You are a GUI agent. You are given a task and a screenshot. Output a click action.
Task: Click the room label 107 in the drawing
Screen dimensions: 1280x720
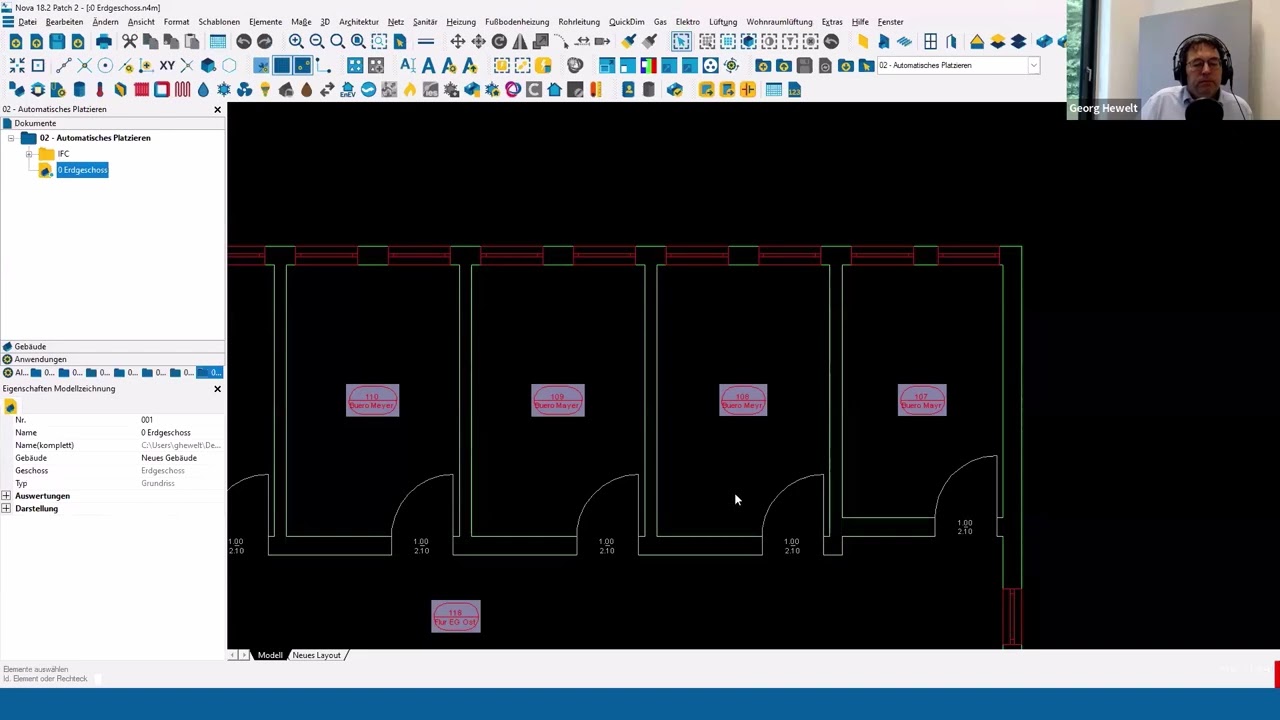pos(922,400)
